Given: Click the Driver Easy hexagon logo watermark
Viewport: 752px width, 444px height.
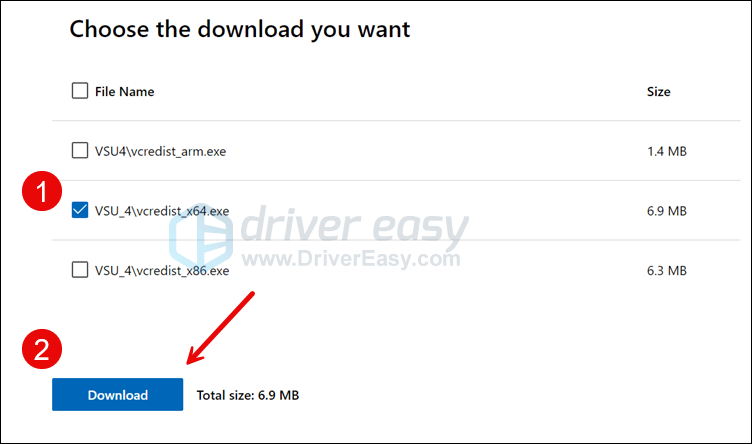Looking at the screenshot, I should 200,236.
